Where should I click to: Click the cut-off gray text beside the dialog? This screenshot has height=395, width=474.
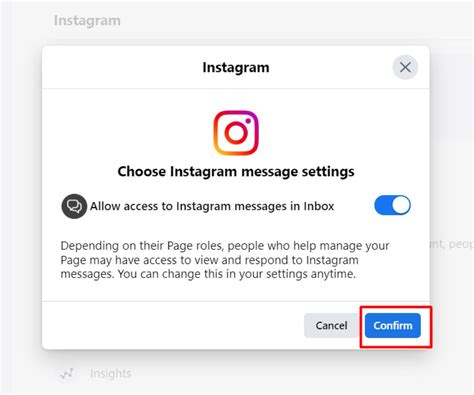click(x=452, y=244)
